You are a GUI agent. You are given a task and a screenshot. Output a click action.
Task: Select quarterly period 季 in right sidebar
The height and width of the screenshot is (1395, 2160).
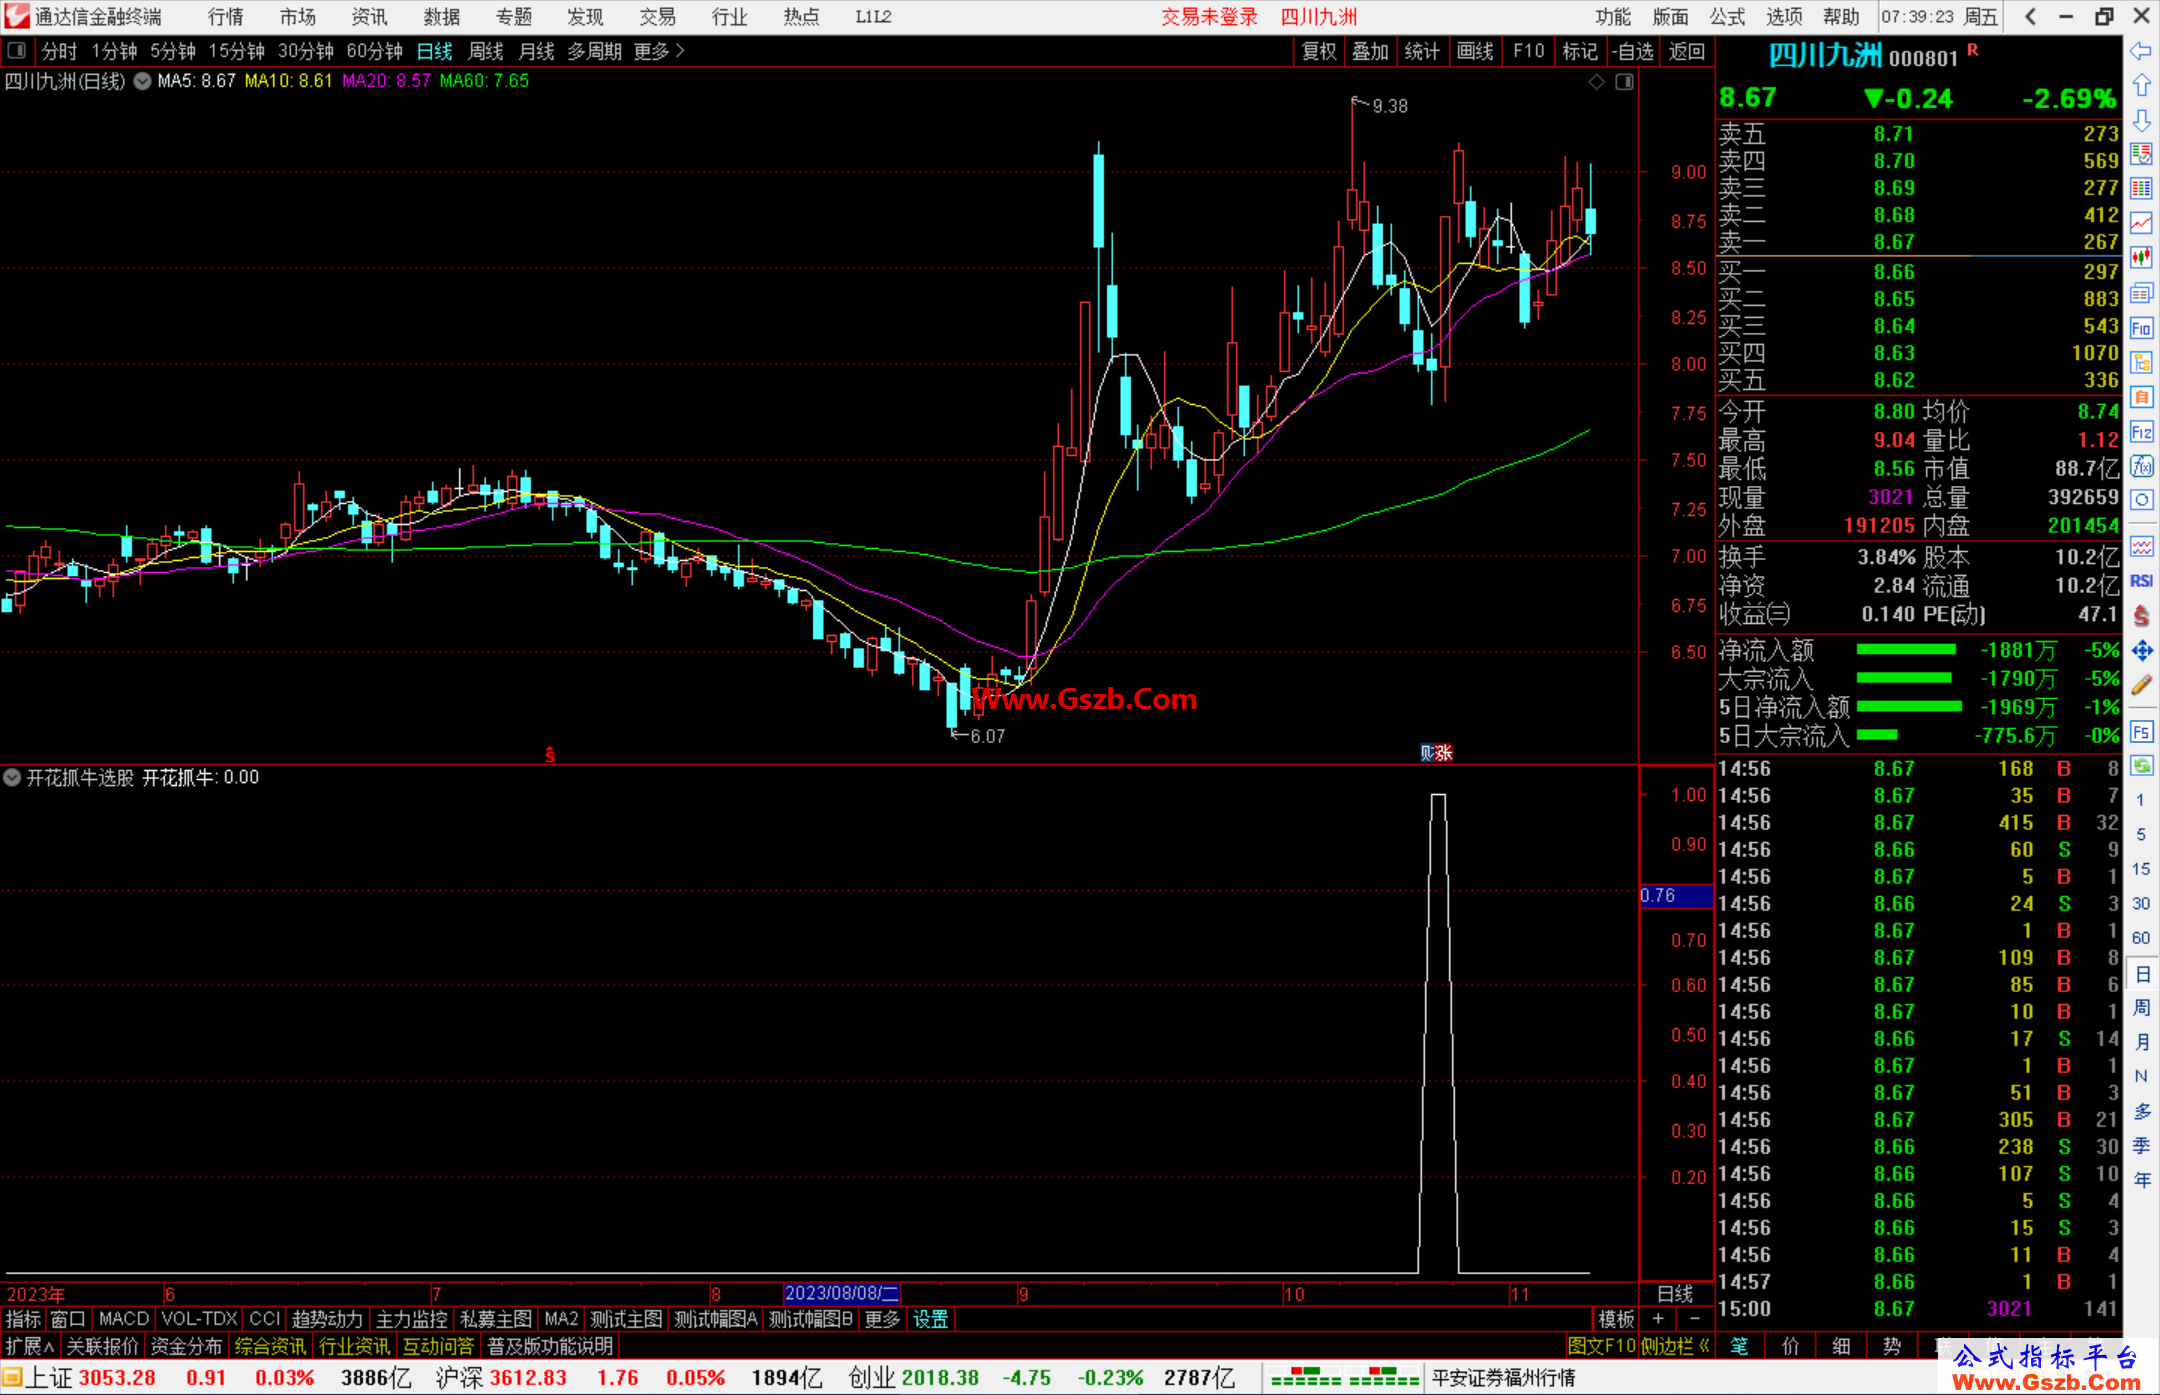[x=2141, y=1146]
